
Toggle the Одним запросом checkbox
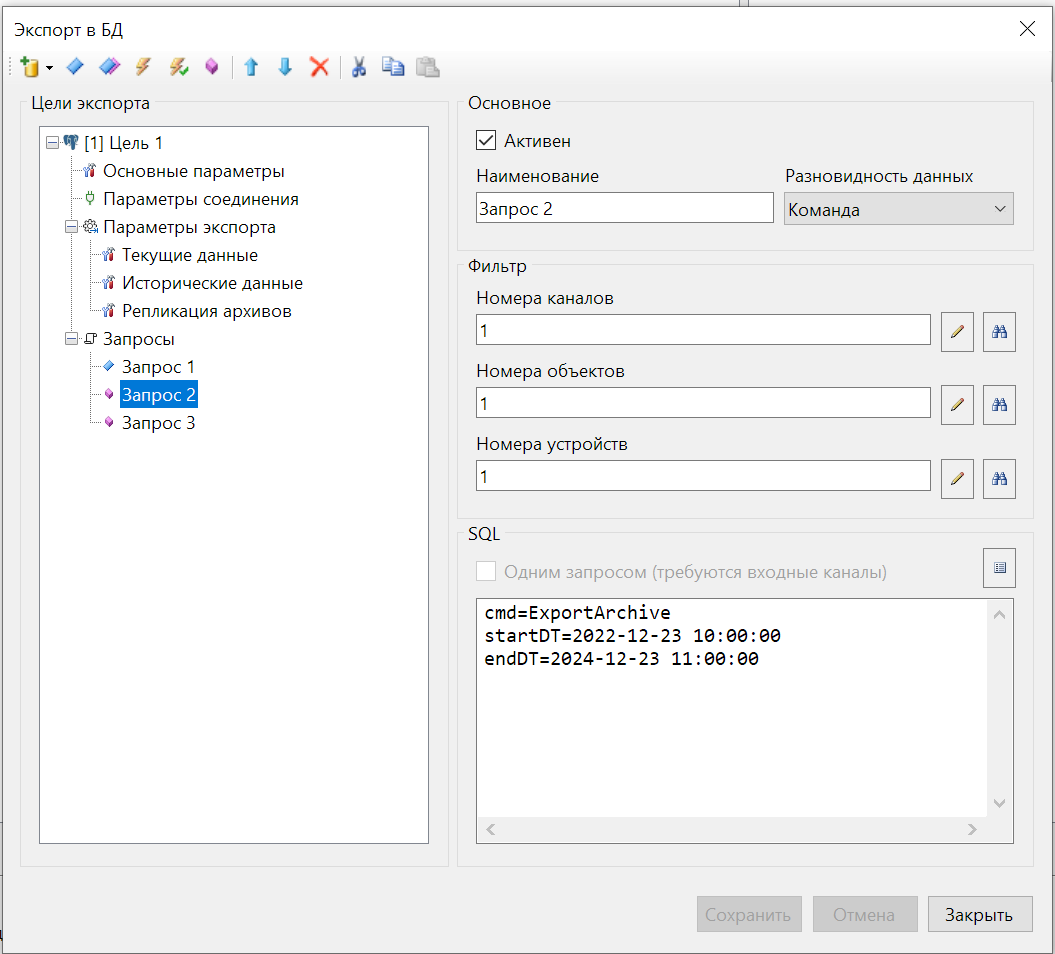coord(486,571)
